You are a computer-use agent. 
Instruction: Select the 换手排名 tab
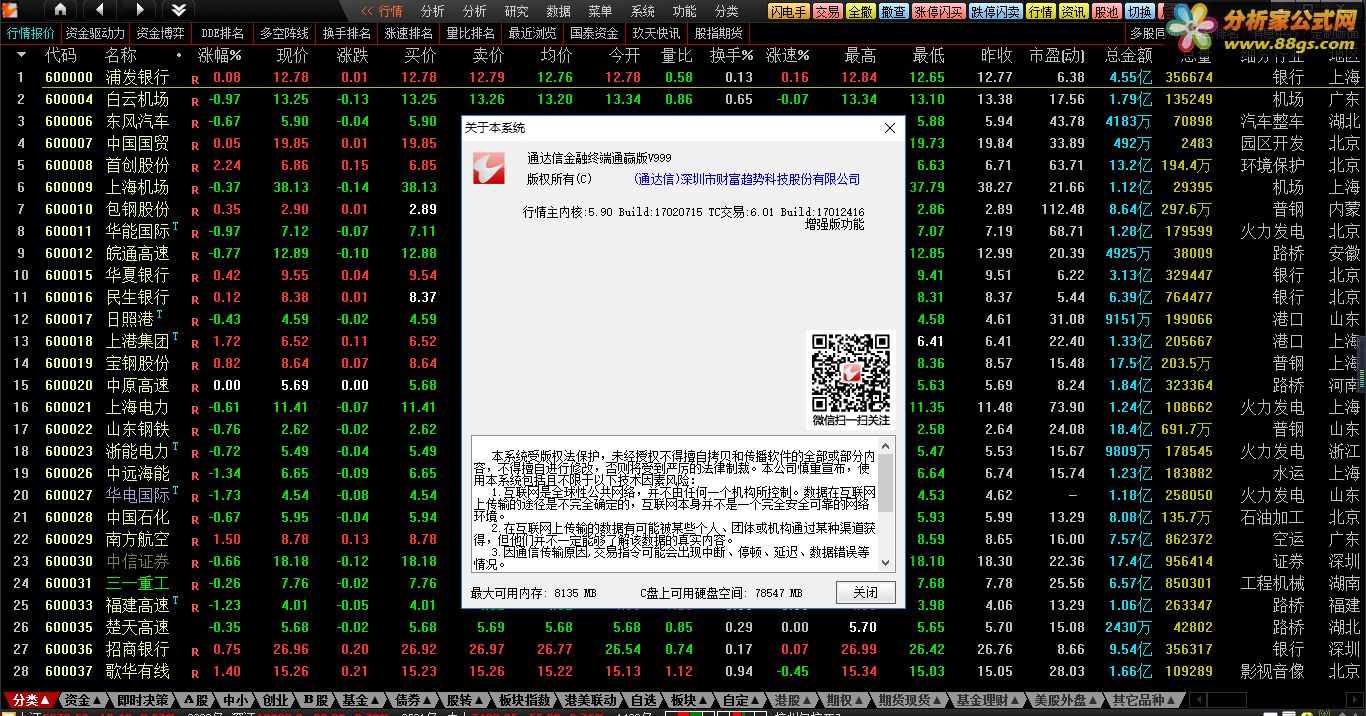(x=347, y=33)
